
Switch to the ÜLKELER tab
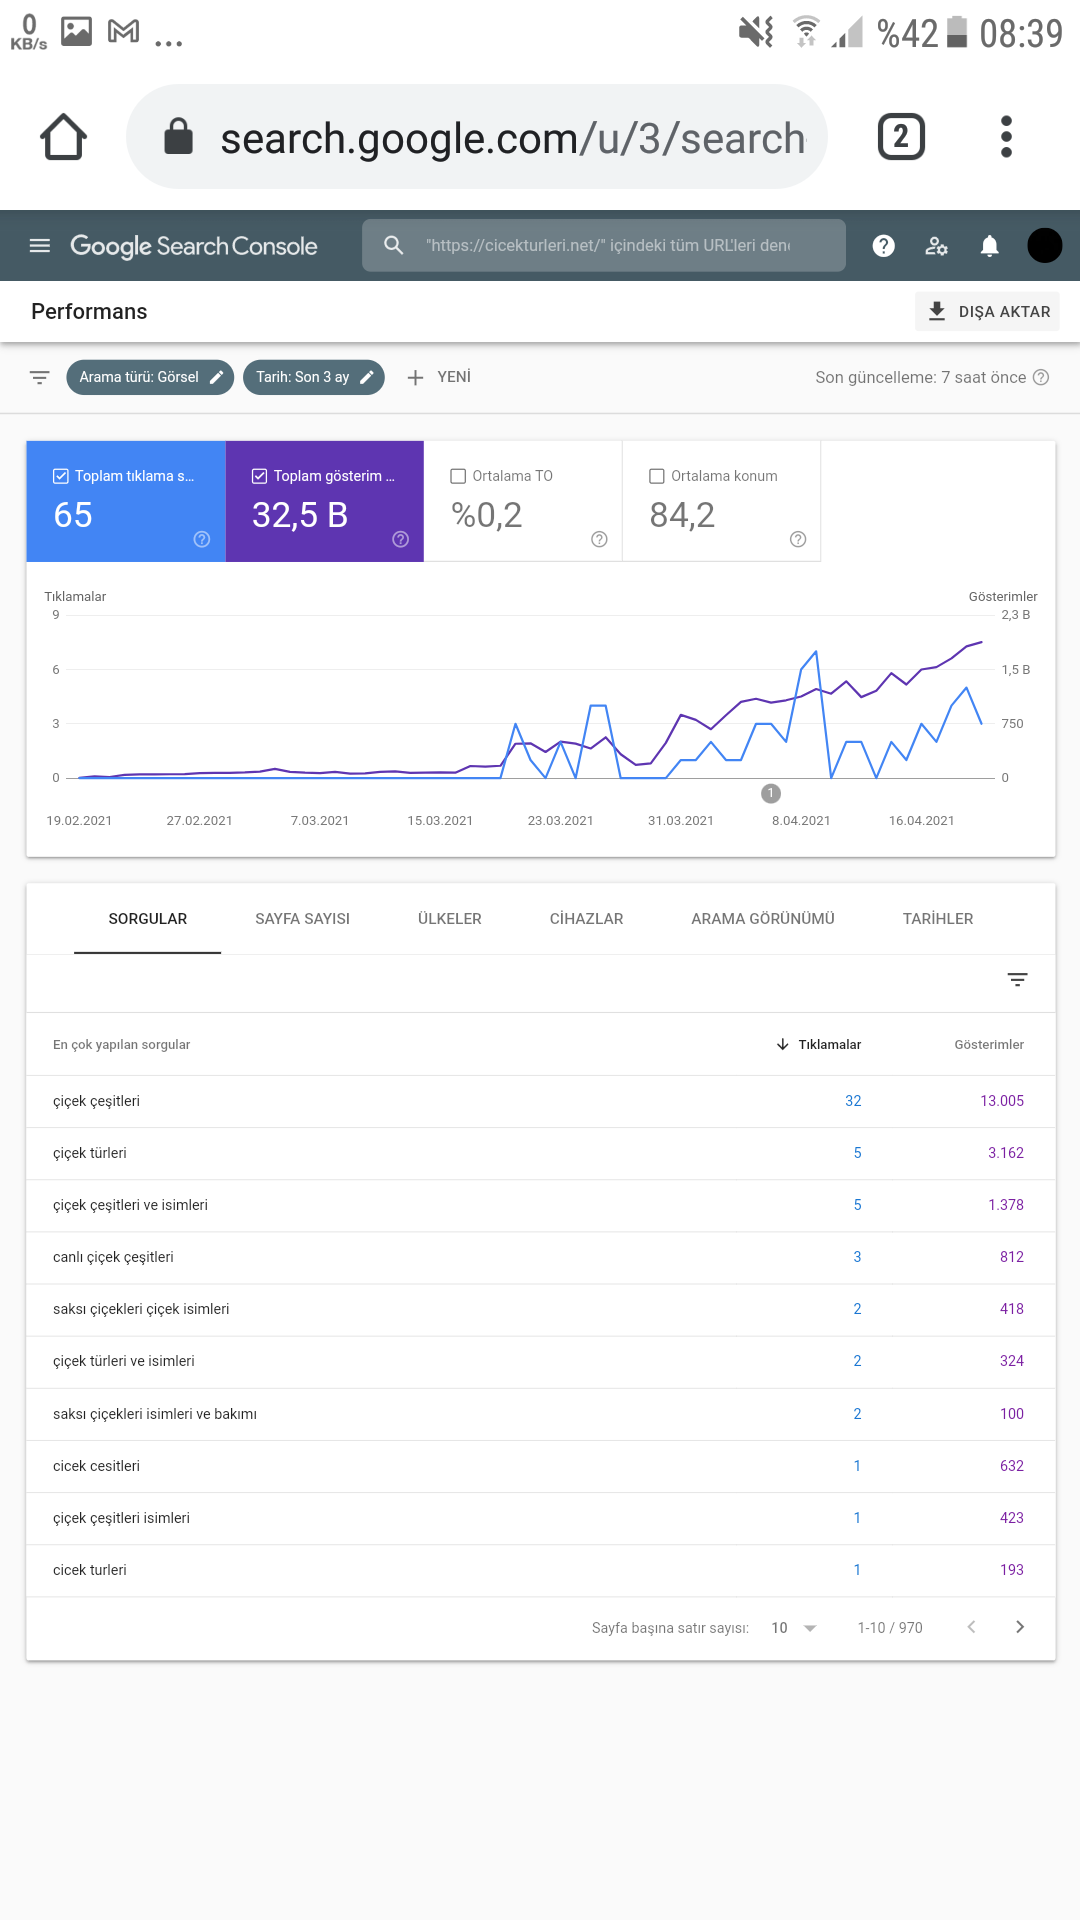point(450,919)
